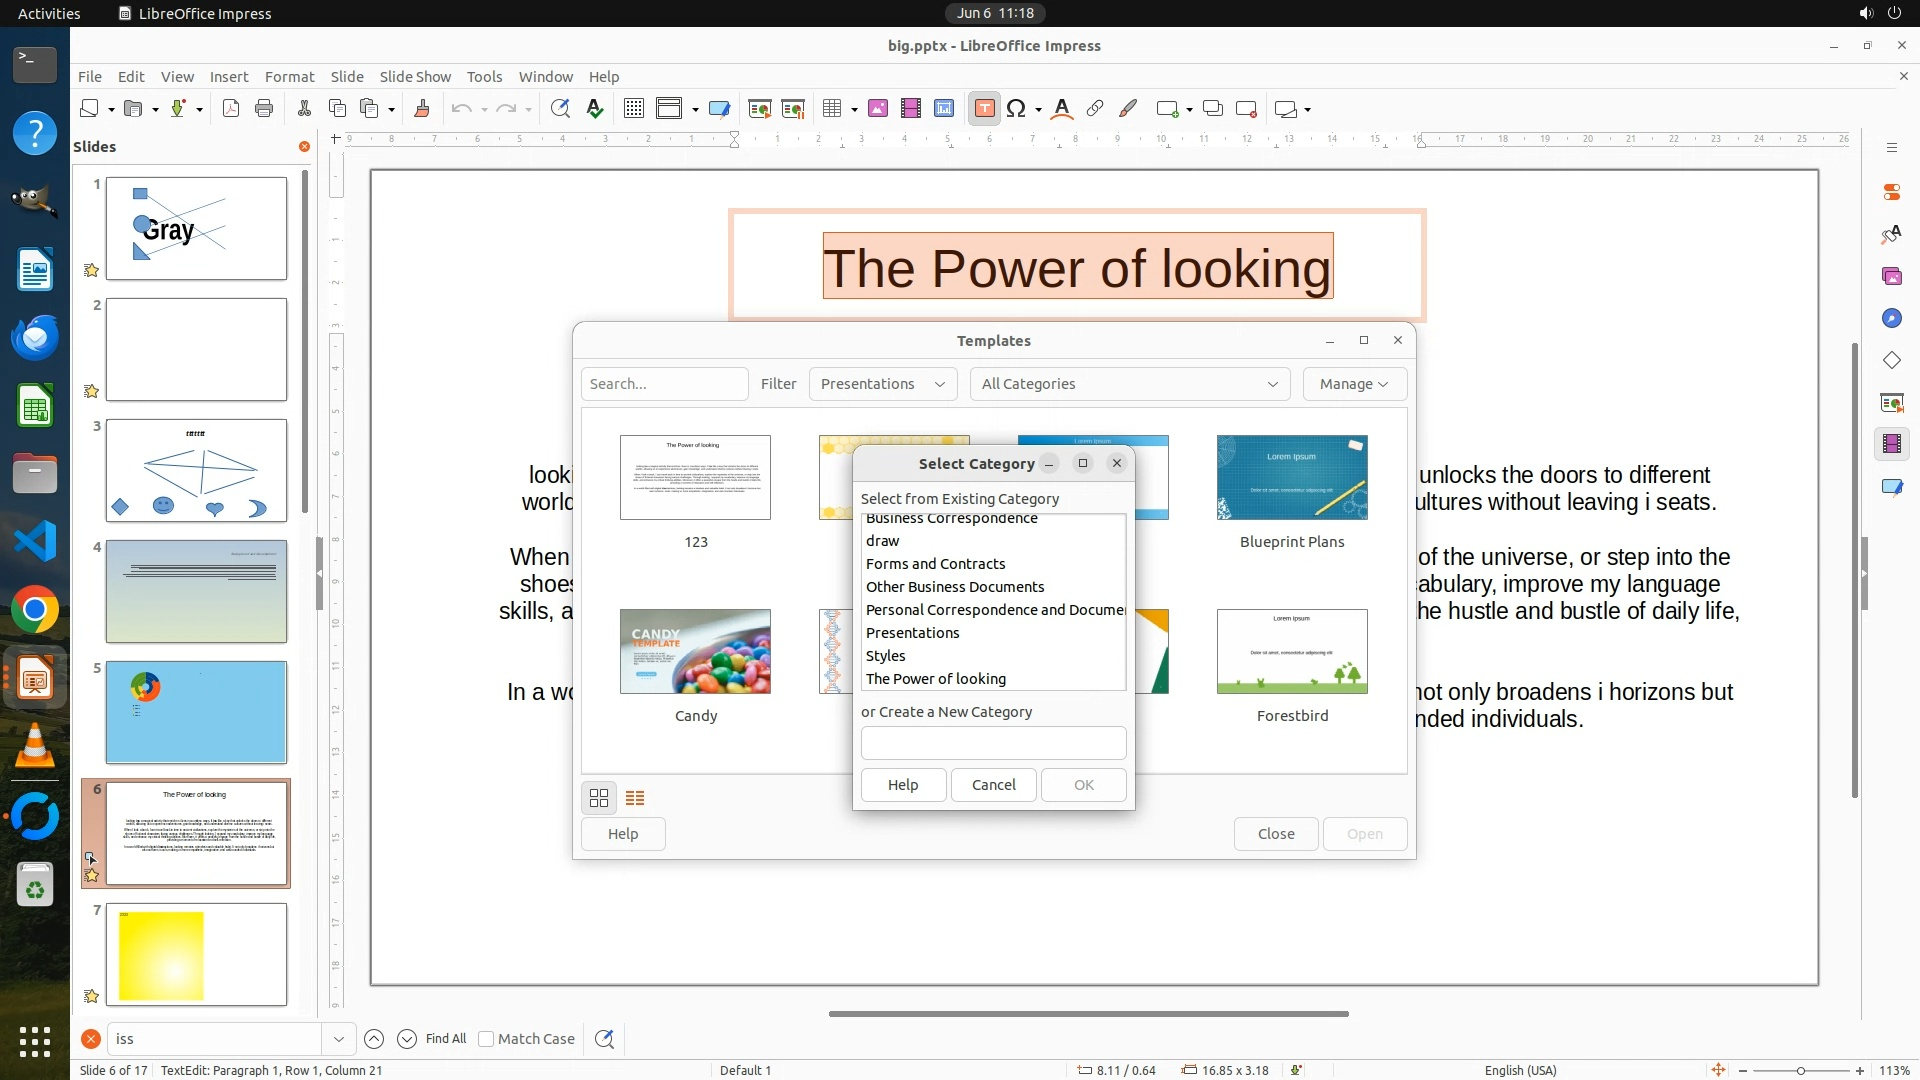Open the Slide Show menu
Viewport: 1920px width, 1080px height.
(x=415, y=77)
